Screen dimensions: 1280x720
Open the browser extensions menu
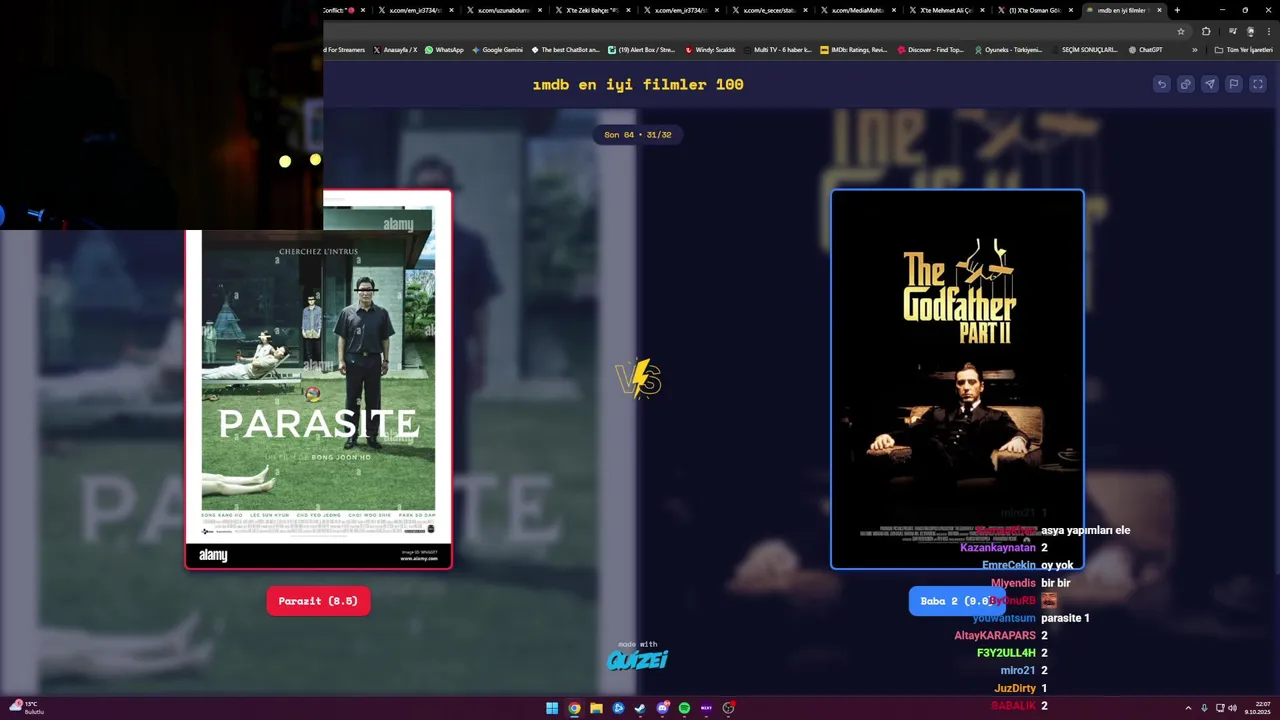[x=1206, y=31]
